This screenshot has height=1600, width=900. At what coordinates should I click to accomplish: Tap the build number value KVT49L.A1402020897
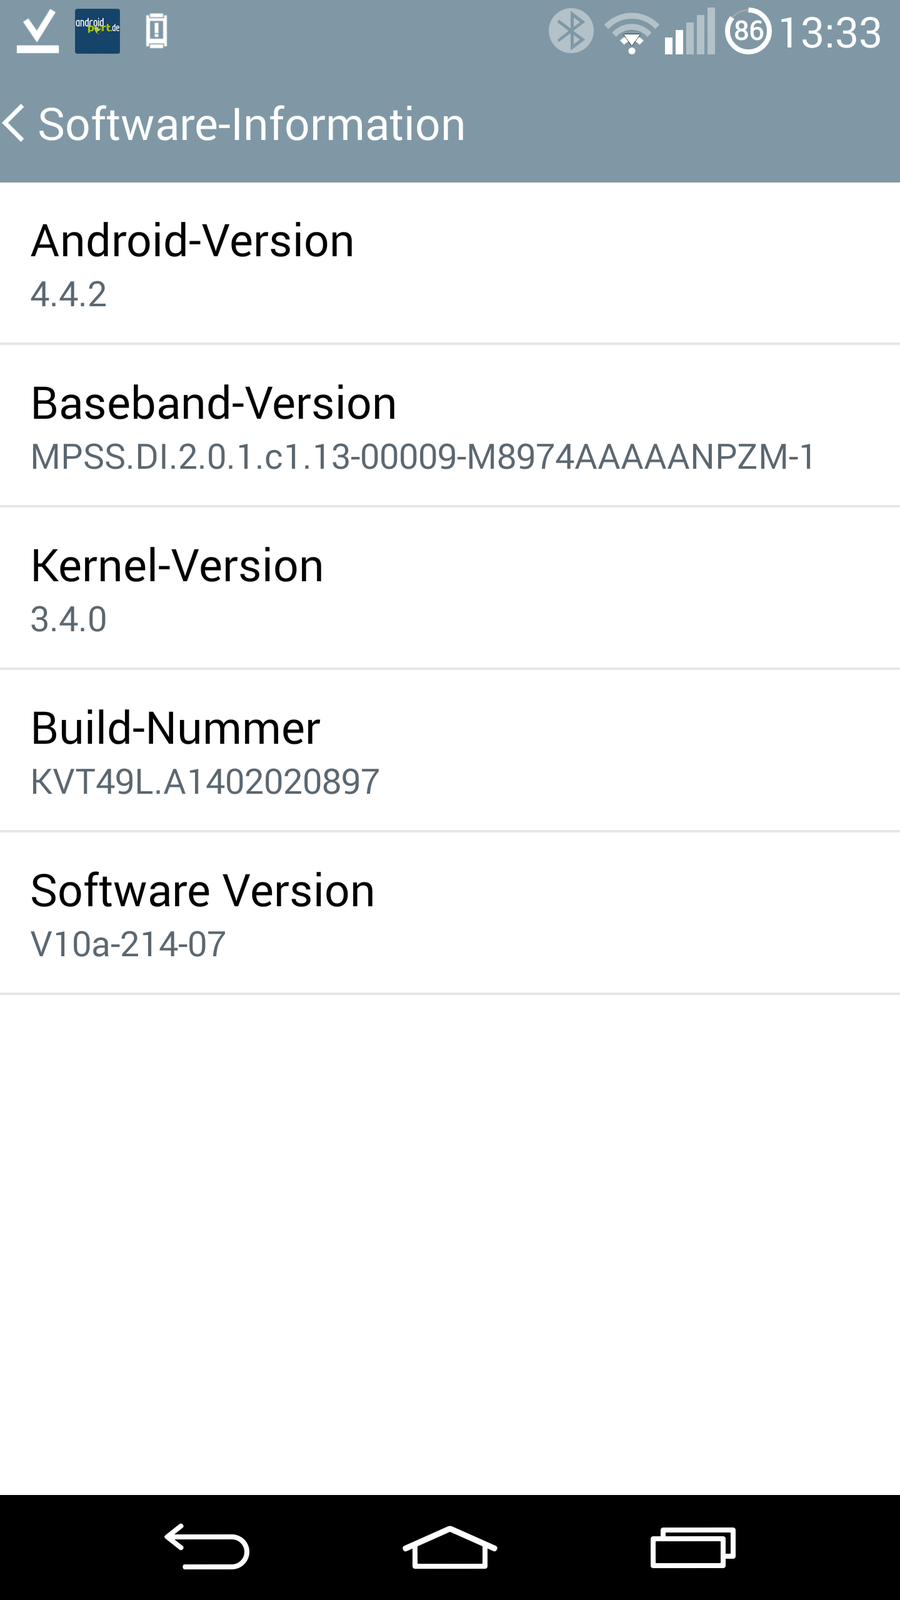205,782
